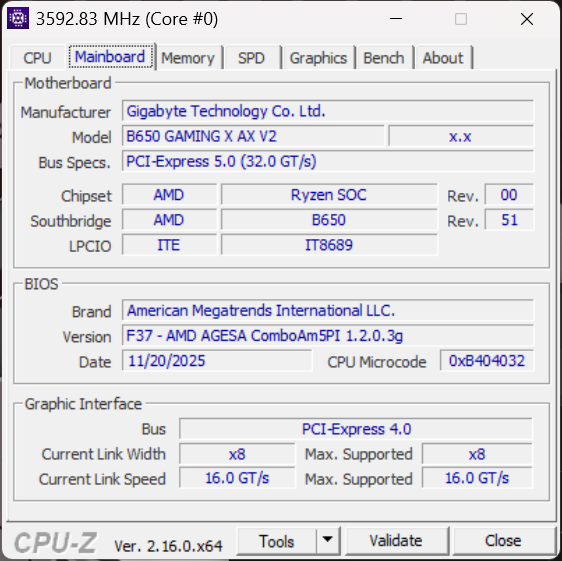The image size is (562, 561).
Task: Click the chipset revision value 00
Action: click(x=509, y=195)
